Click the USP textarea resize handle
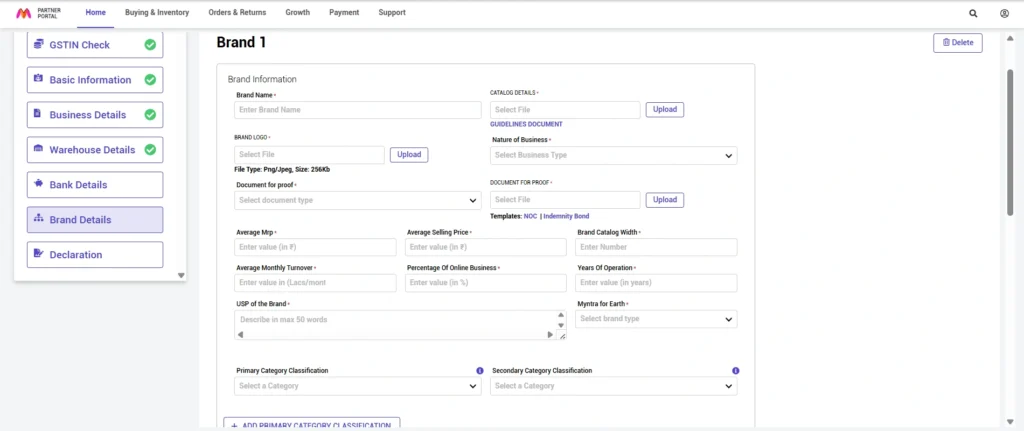The image size is (1024, 431). coord(562,335)
